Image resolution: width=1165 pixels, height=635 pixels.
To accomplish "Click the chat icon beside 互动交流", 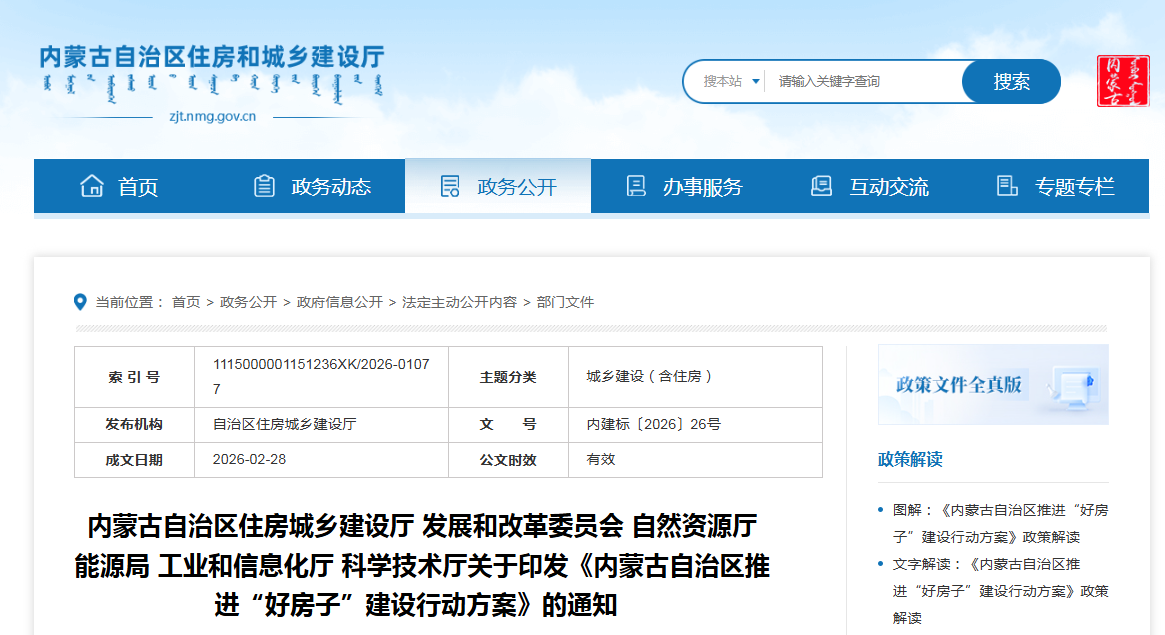I will [x=821, y=186].
